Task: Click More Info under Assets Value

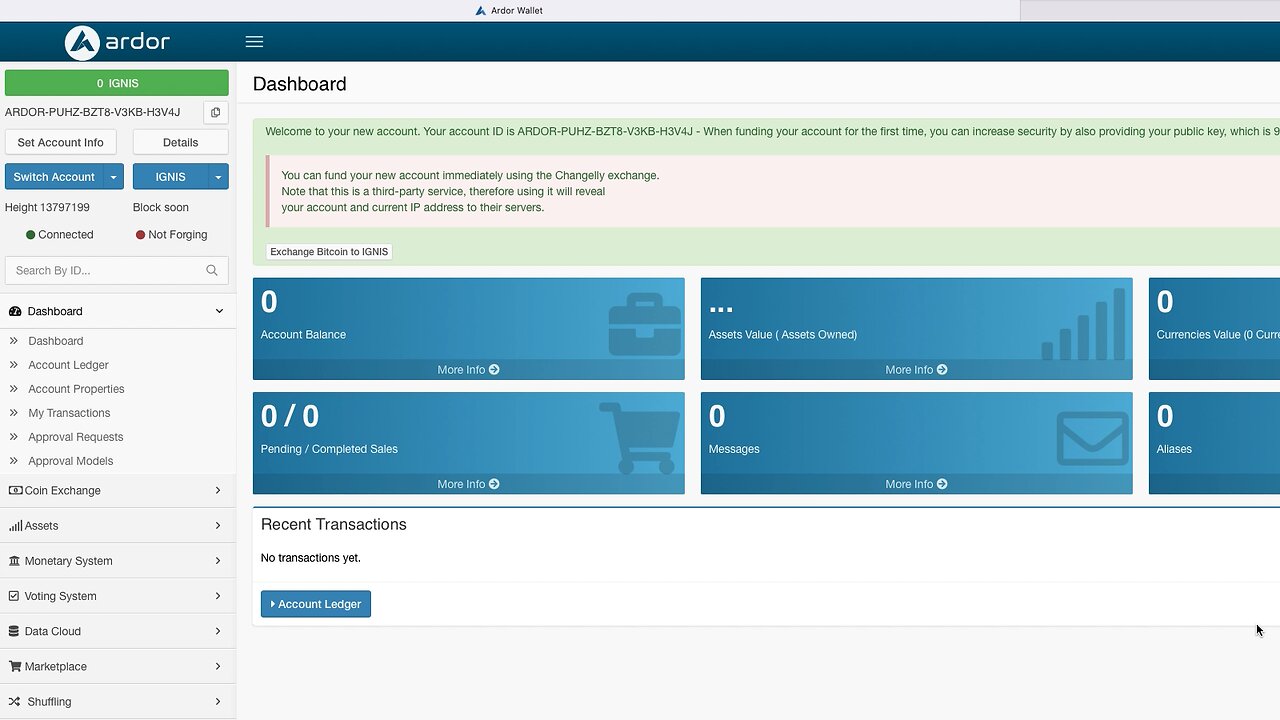Action: click(x=916, y=370)
